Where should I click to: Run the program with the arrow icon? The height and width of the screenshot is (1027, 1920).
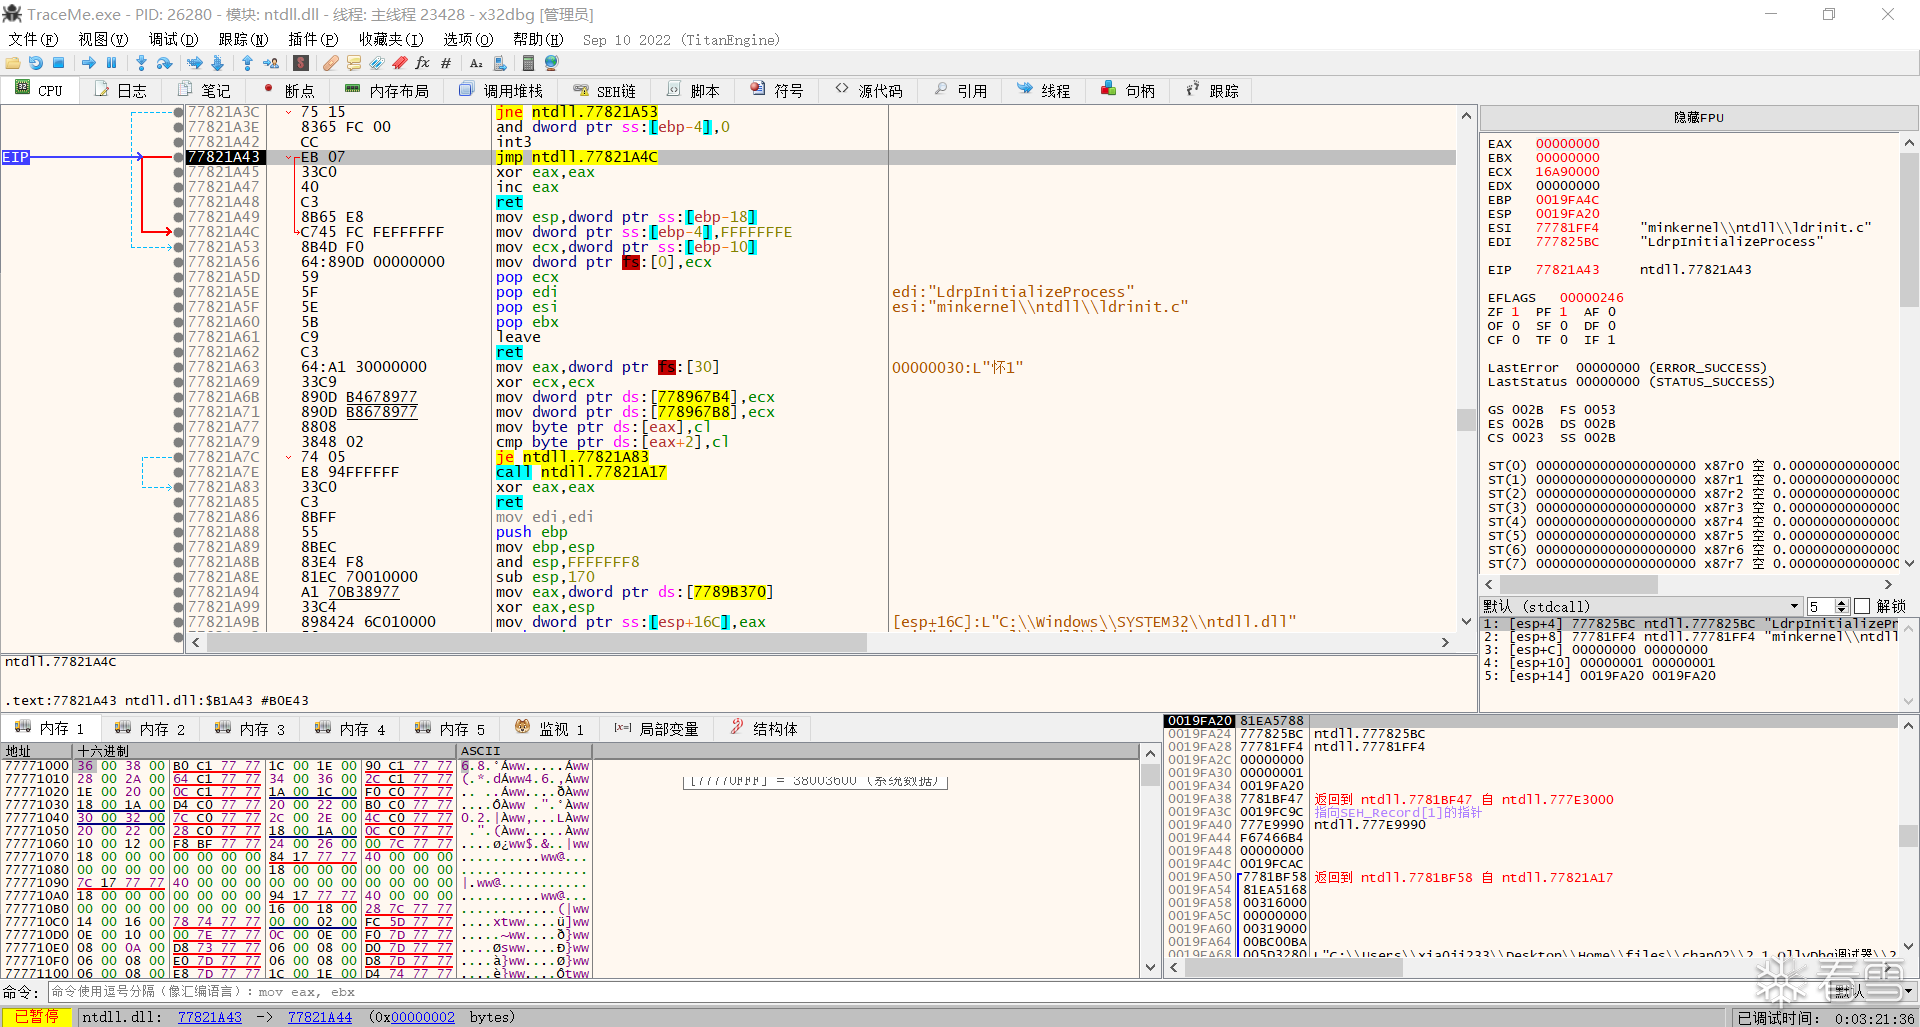click(x=89, y=63)
